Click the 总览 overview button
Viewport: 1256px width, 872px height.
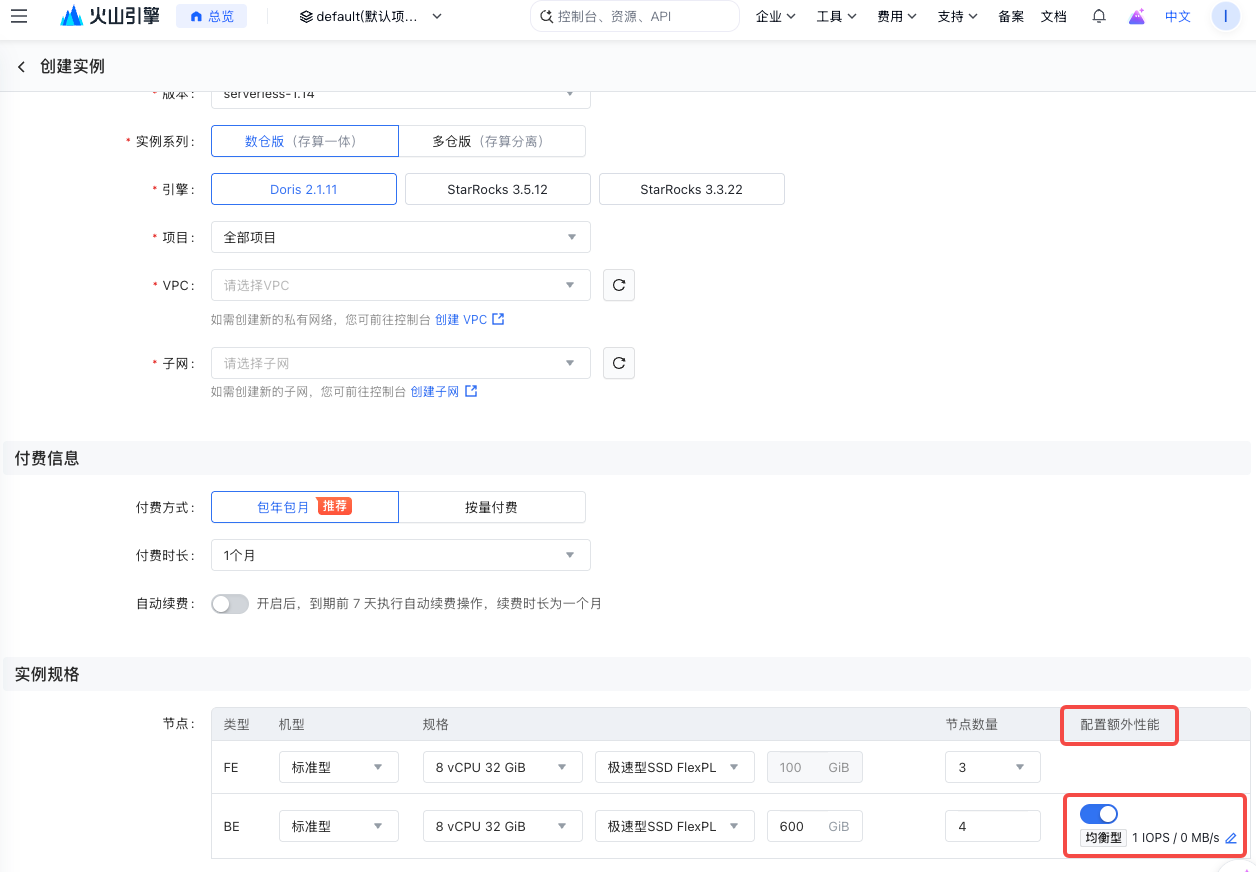point(212,16)
